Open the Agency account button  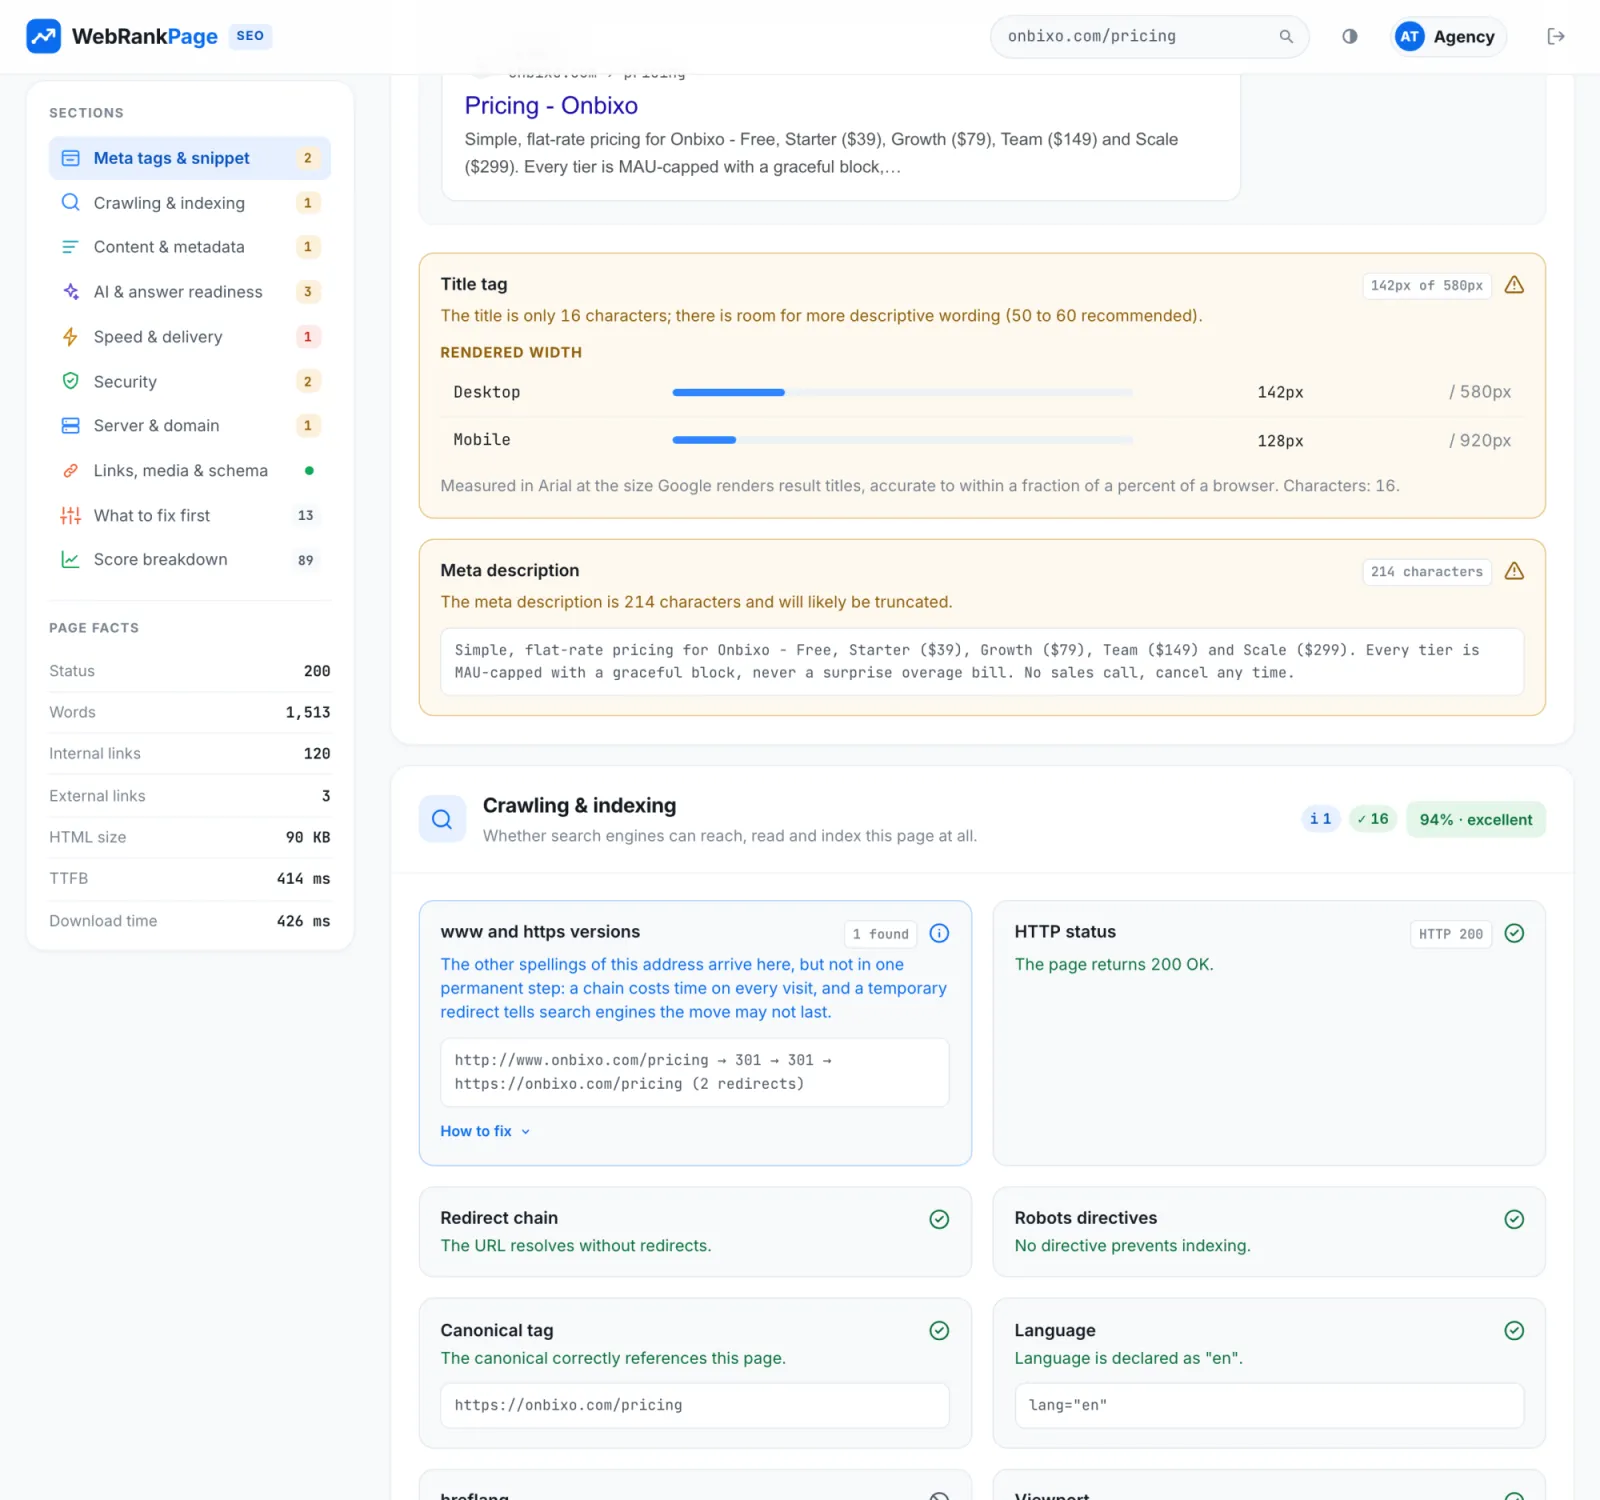pos(1449,36)
